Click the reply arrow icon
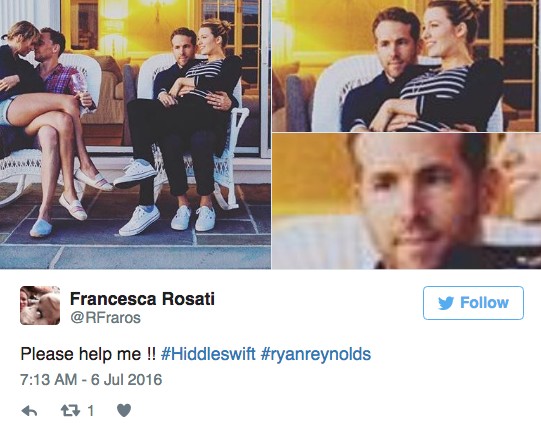Image resolution: width=541 pixels, height=424 pixels. click(29, 411)
